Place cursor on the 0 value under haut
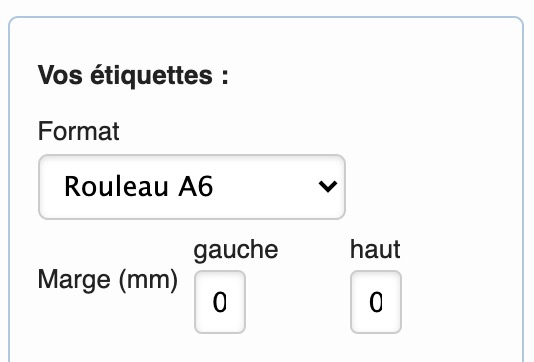The image size is (534, 362). click(376, 302)
